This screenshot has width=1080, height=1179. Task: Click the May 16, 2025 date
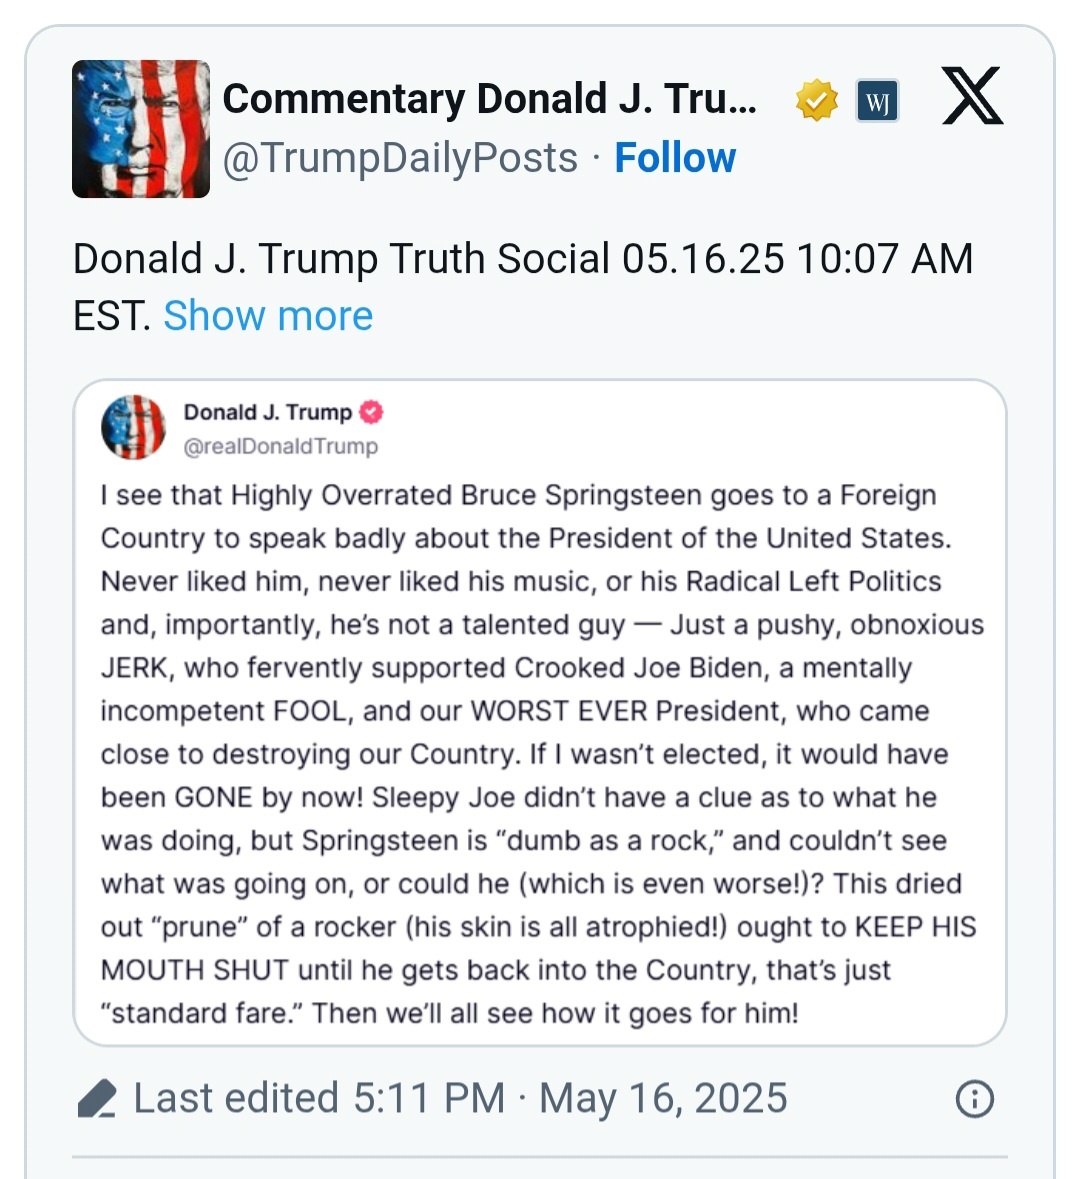(663, 1098)
